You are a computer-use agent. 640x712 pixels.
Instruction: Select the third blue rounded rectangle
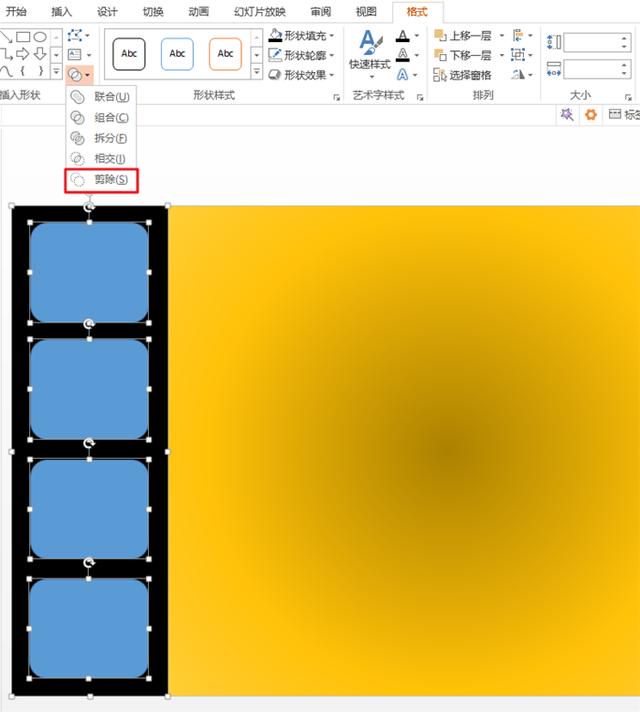coord(89,509)
